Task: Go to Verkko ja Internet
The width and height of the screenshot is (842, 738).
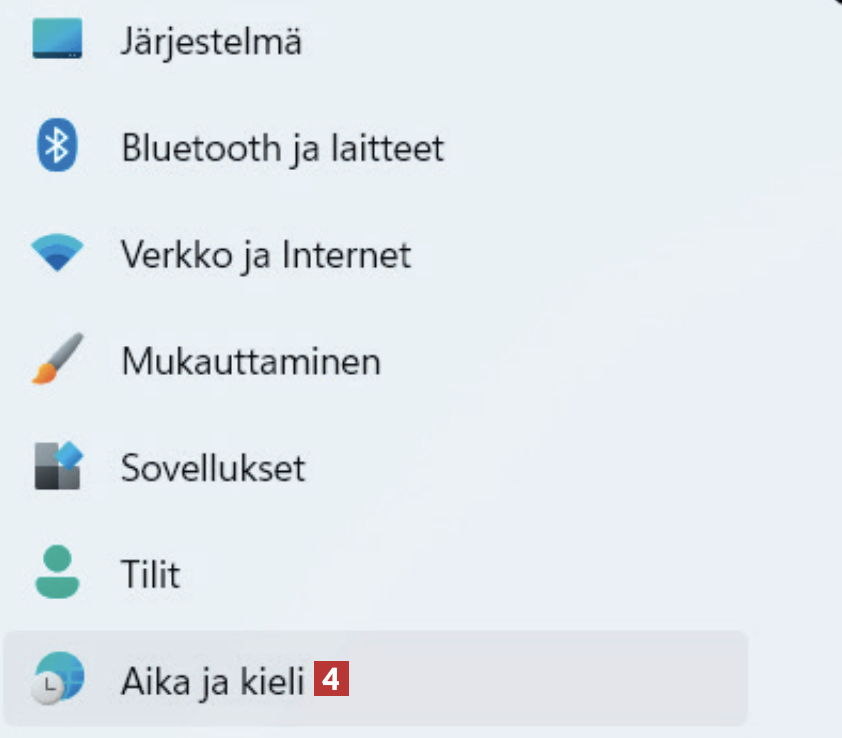Action: click(265, 254)
